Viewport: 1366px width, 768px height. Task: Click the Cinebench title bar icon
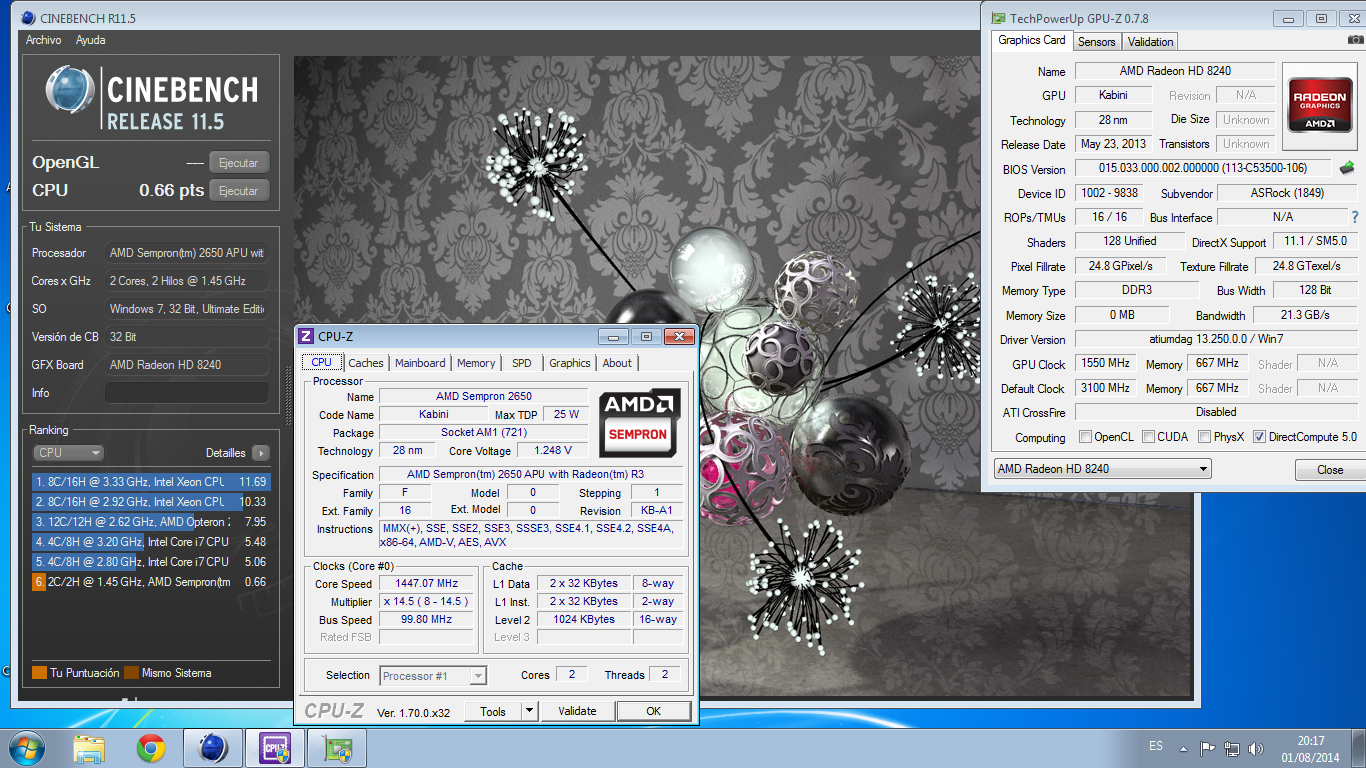click(x=27, y=17)
